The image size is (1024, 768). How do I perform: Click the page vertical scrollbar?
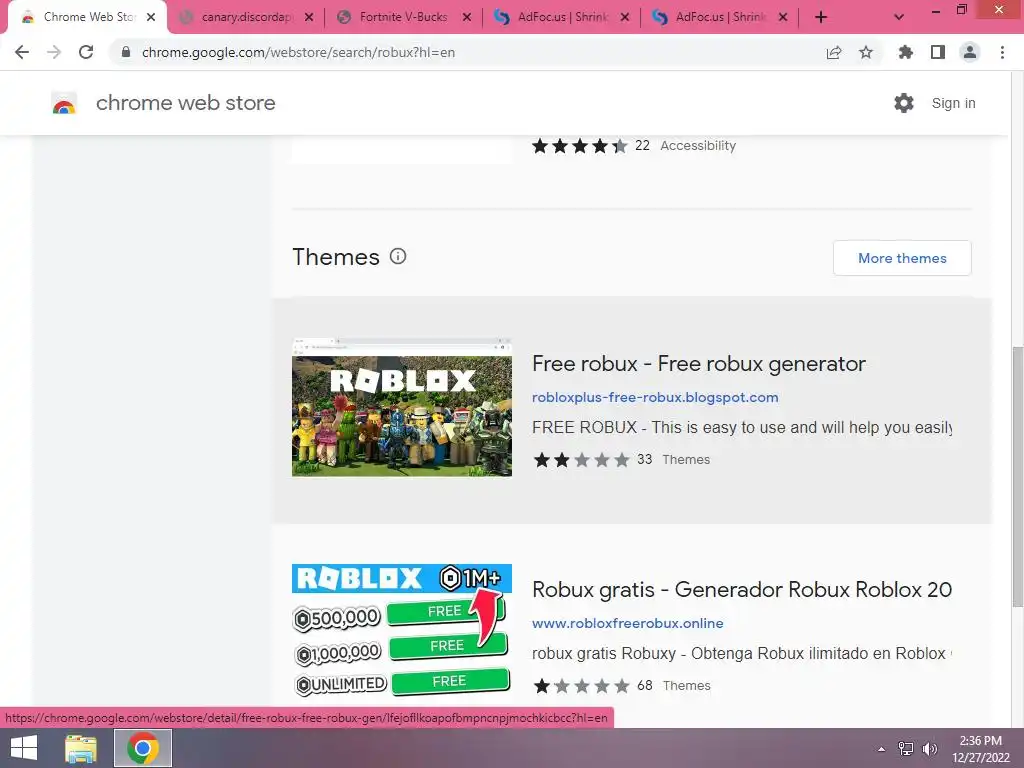(x=1017, y=477)
